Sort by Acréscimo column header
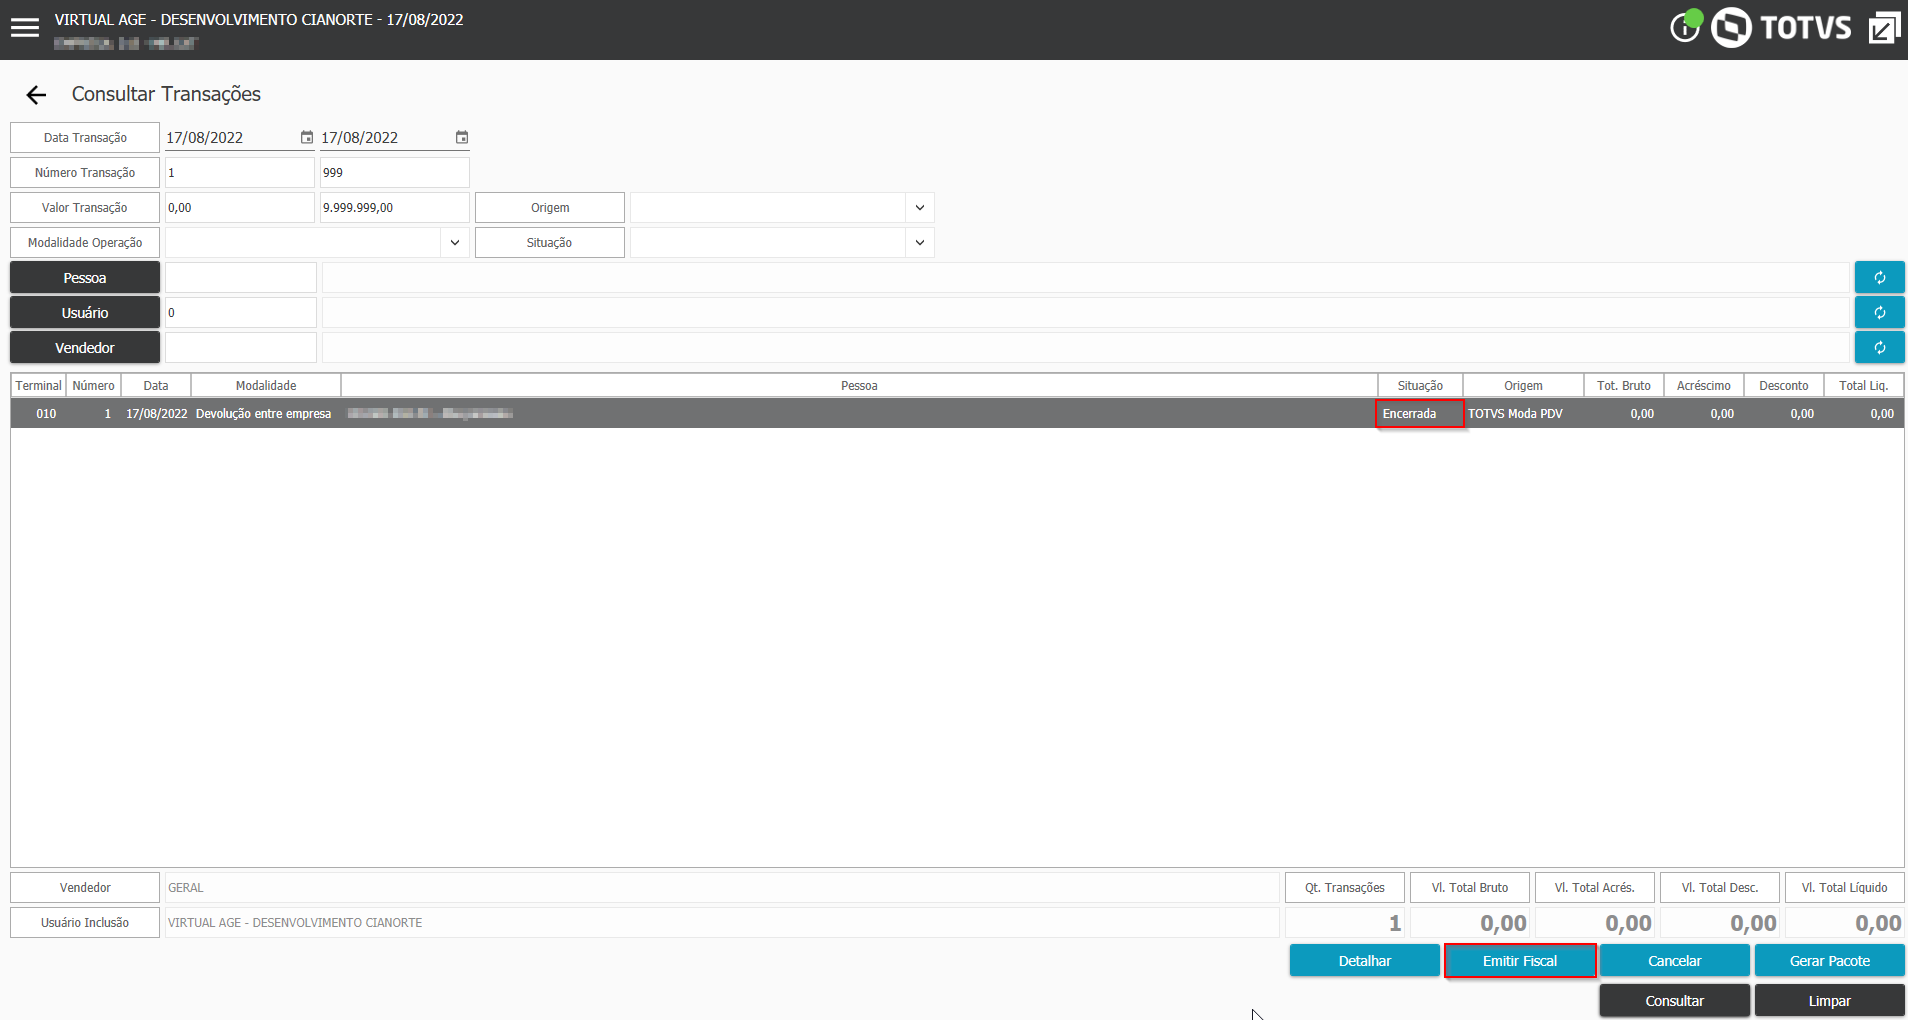The width and height of the screenshot is (1908, 1020). (x=1704, y=386)
